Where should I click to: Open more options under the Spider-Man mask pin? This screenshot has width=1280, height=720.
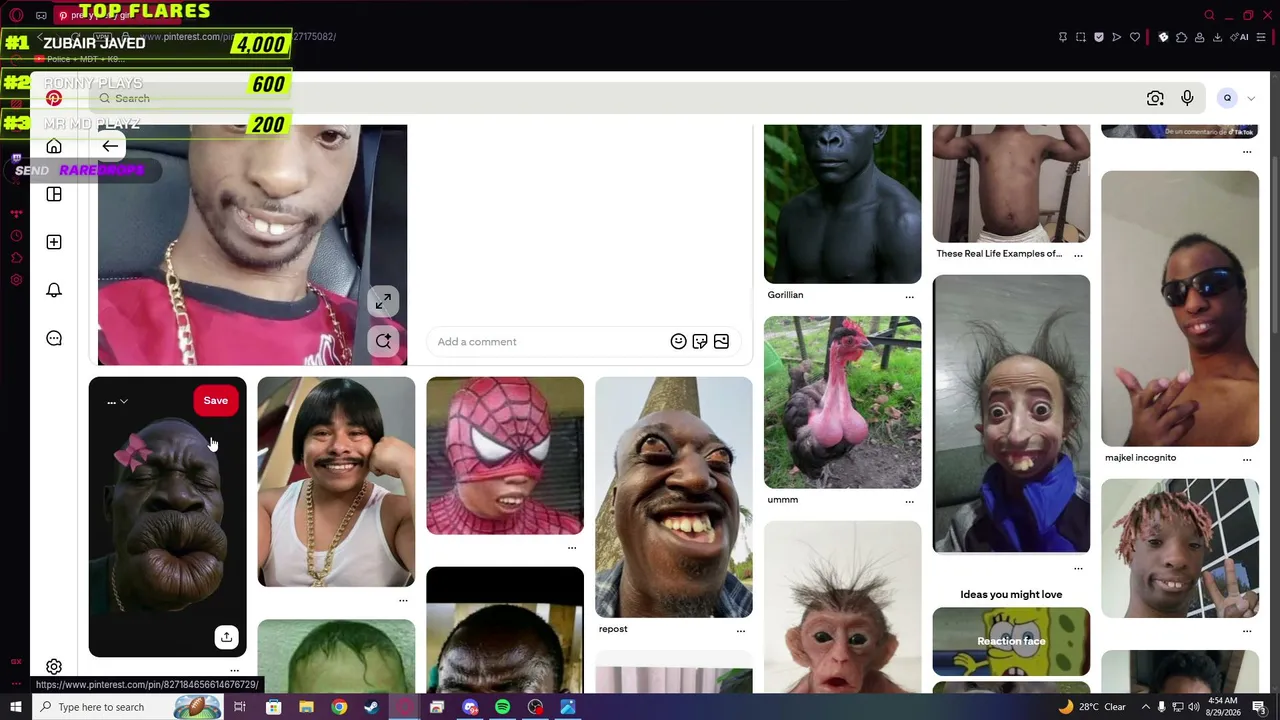point(571,547)
